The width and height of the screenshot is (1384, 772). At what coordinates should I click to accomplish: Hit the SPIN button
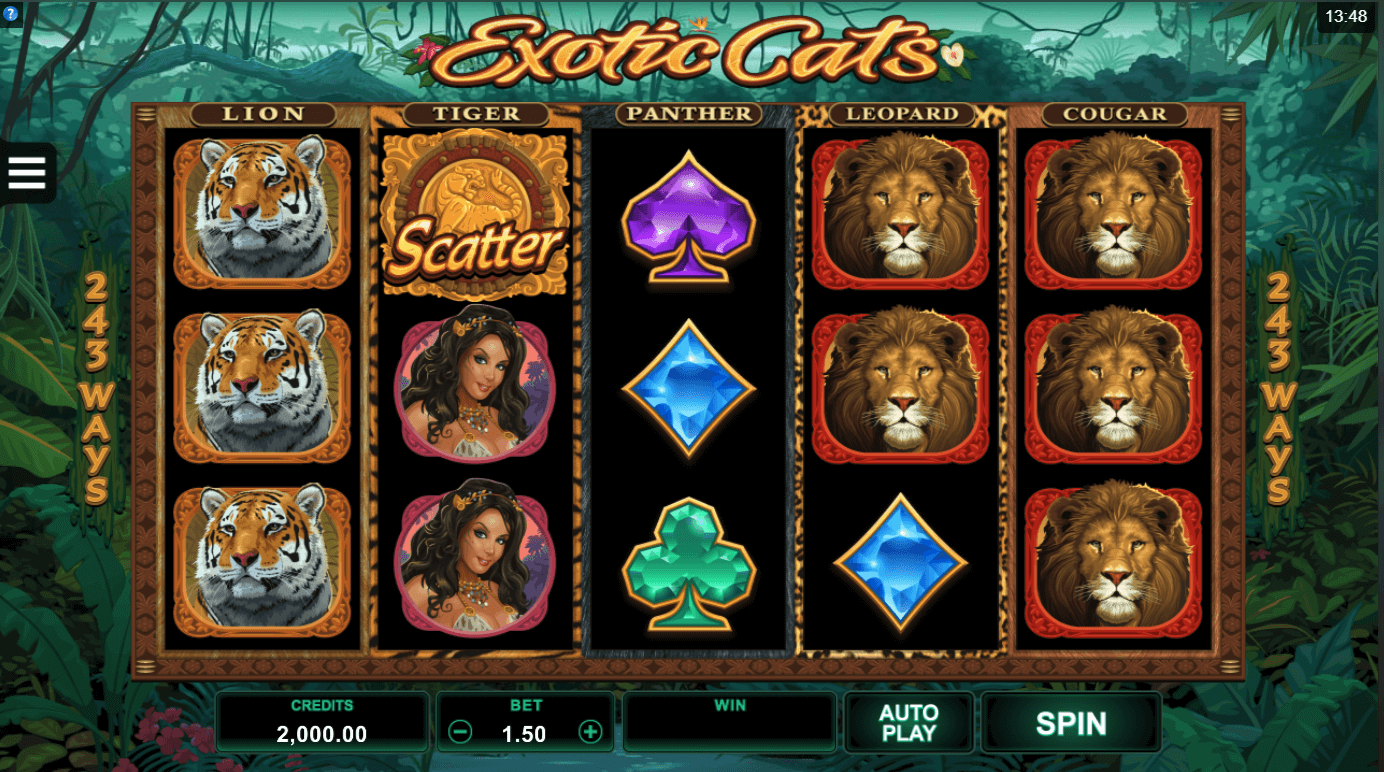coord(1071,722)
